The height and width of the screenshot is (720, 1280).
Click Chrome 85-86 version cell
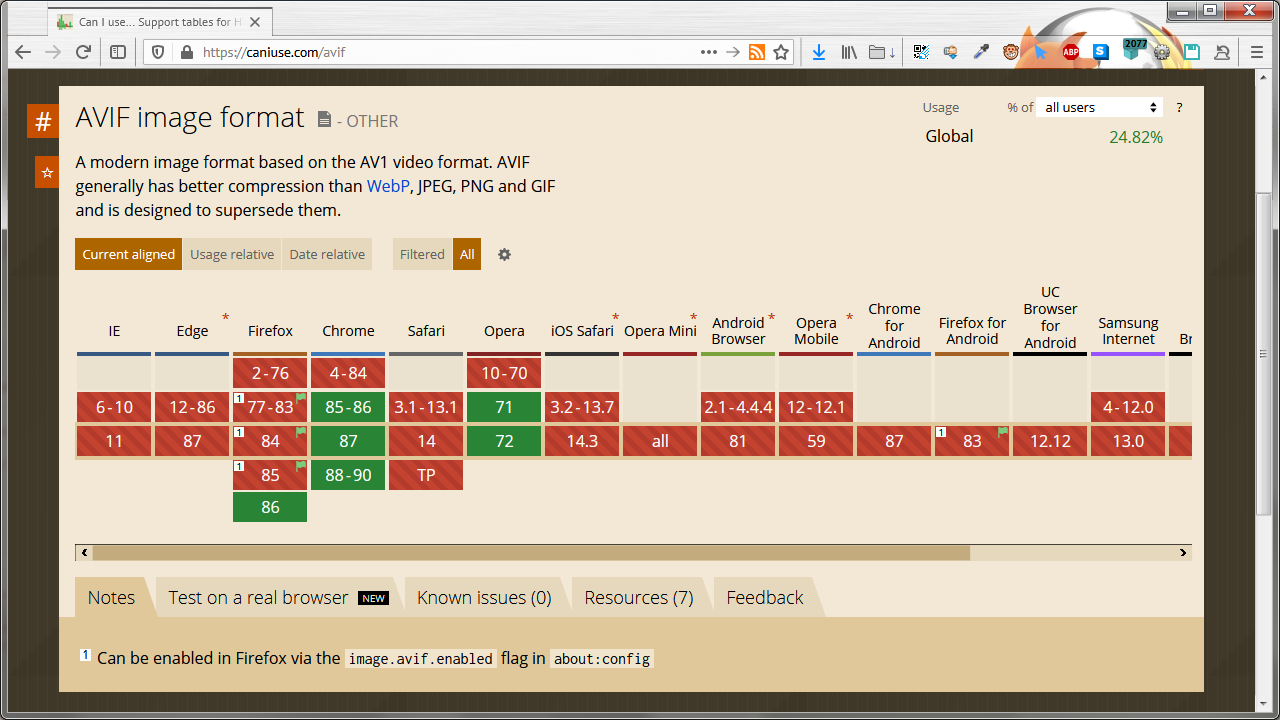point(348,407)
